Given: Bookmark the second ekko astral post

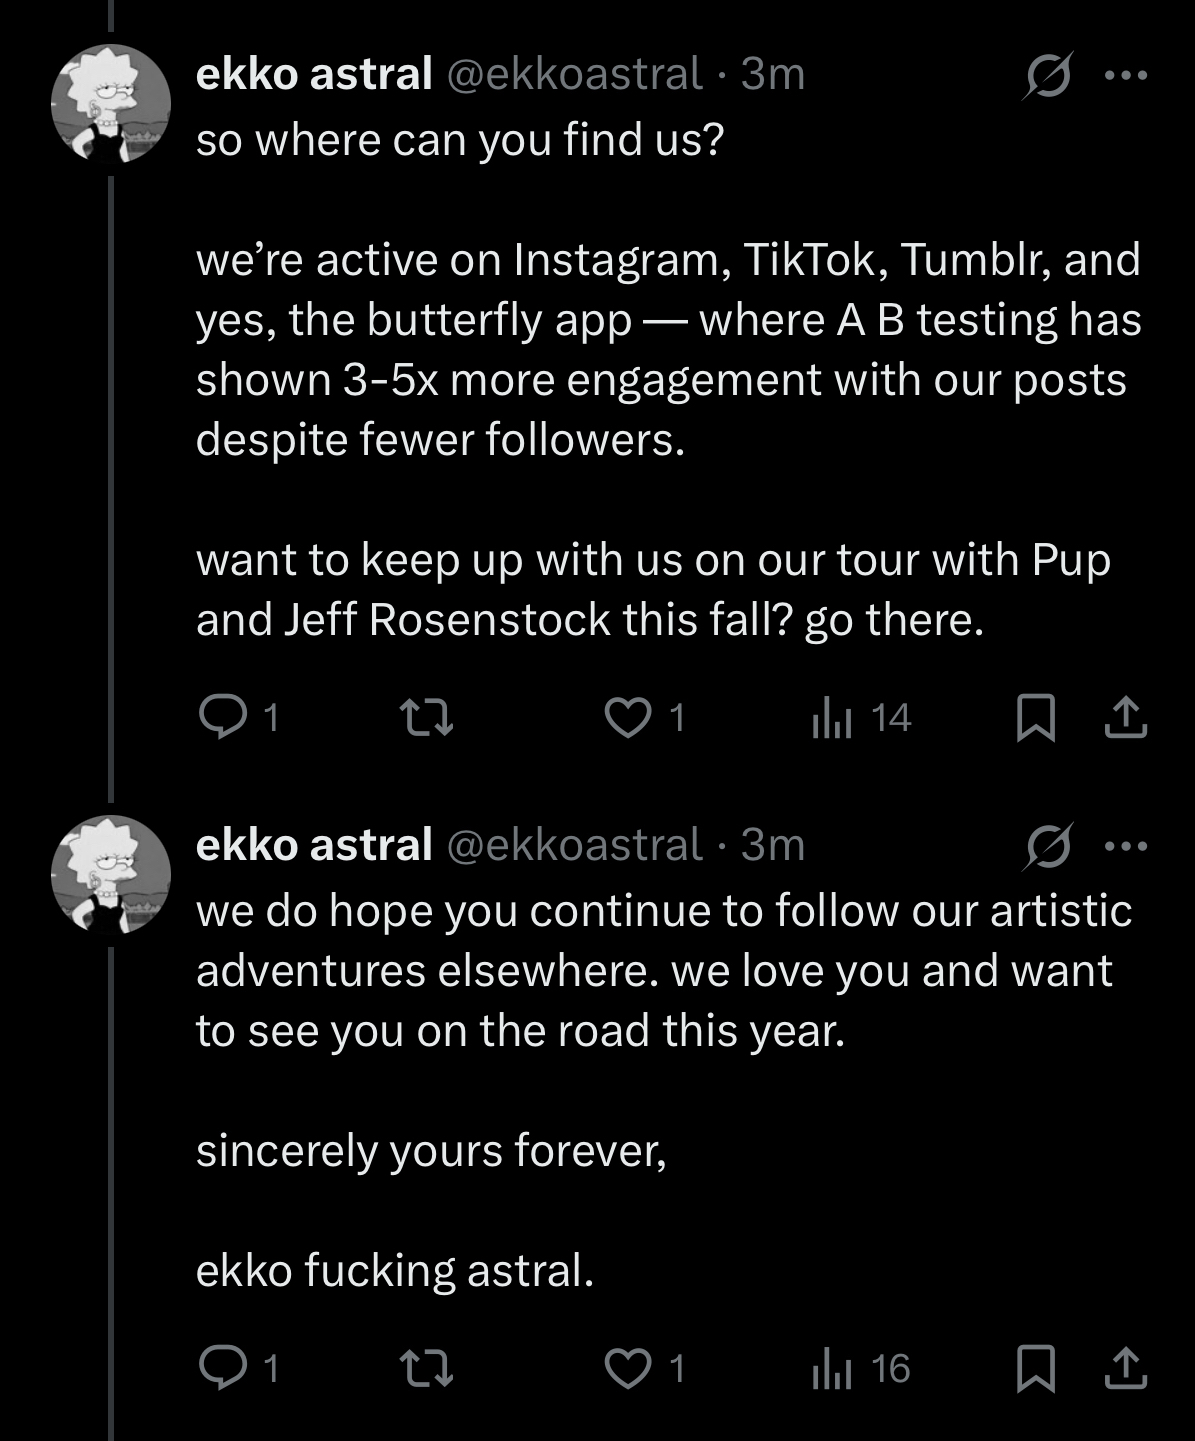Looking at the screenshot, I should click(1035, 1368).
